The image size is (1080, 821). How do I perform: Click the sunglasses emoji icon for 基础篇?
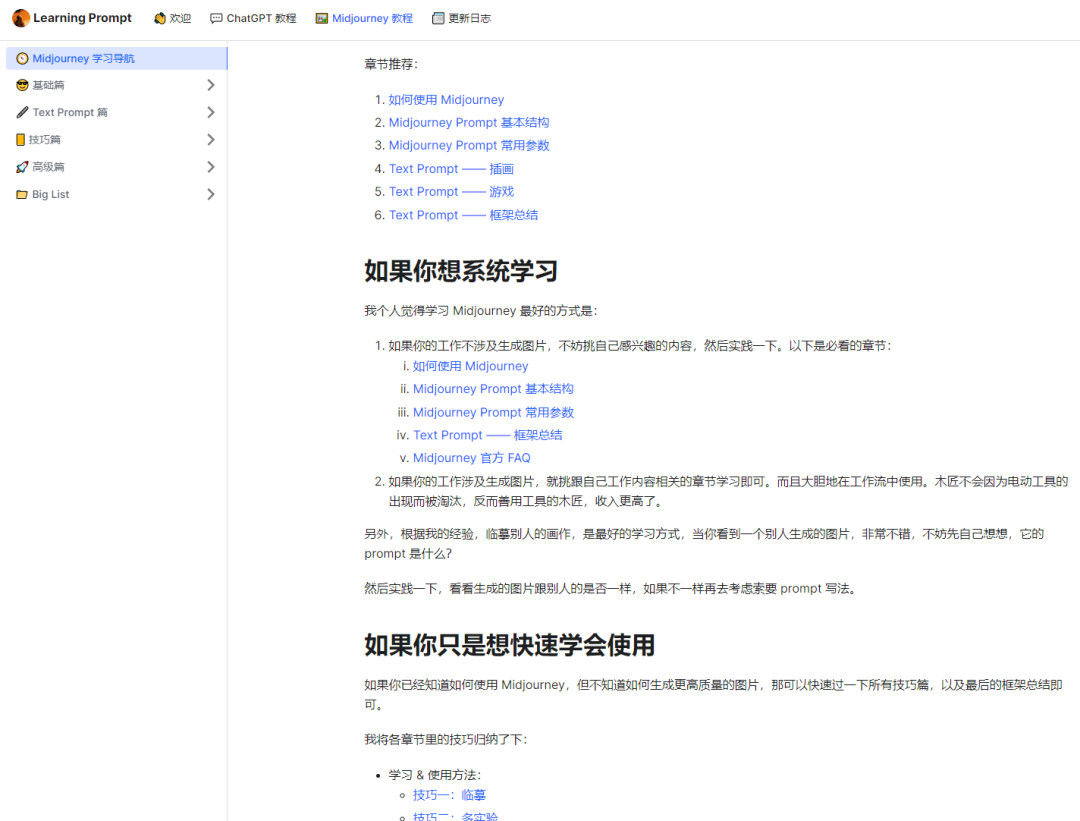point(22,85)
